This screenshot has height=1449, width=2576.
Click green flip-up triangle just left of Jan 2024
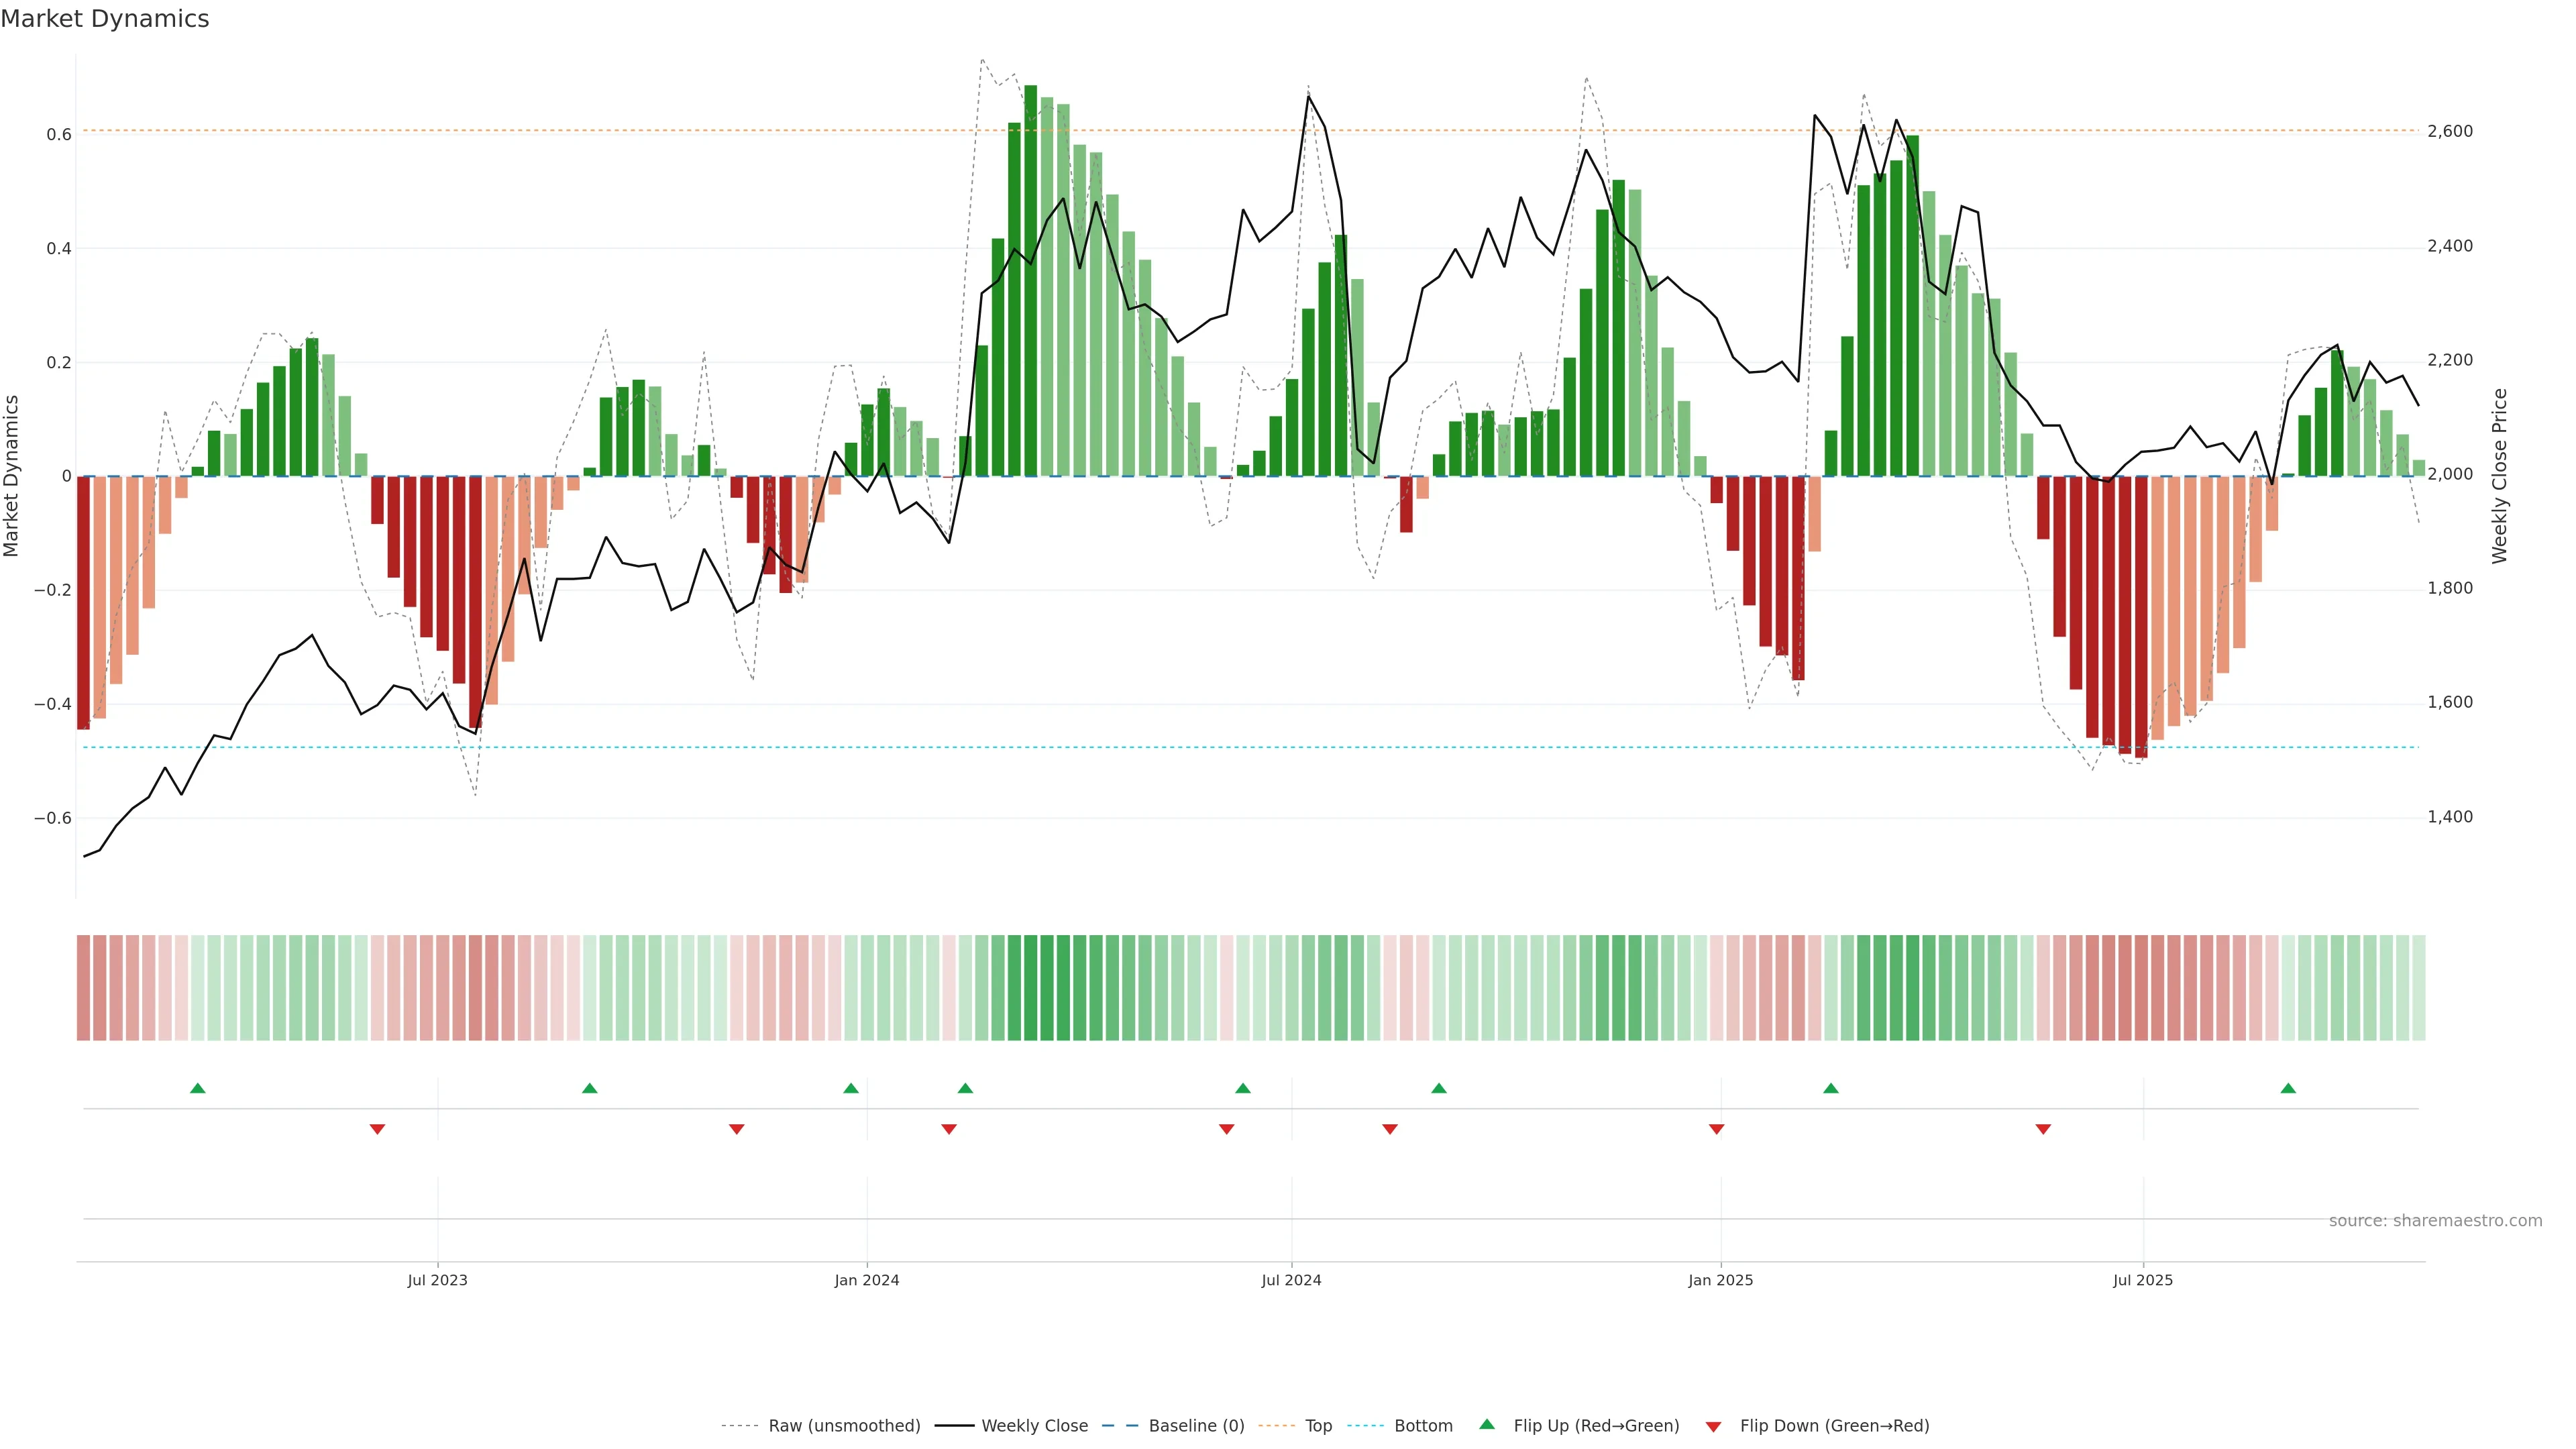point(851,1088)
